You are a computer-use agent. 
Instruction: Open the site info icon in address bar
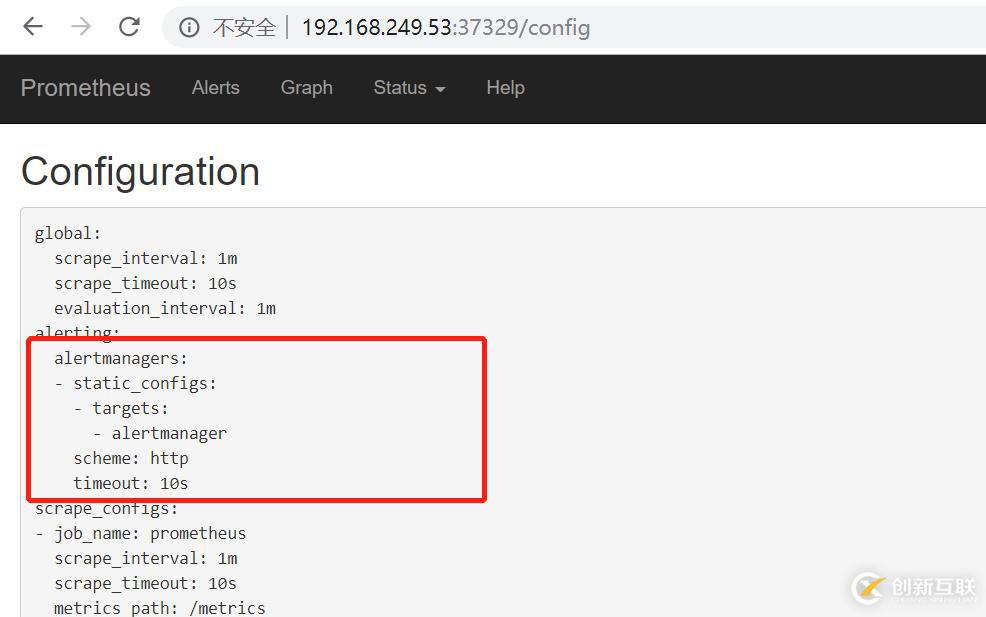pos(189,27)
